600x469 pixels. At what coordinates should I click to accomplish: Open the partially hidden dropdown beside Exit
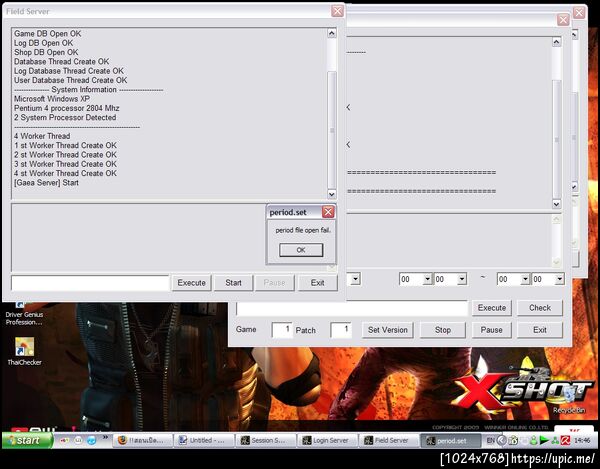coord(355,279)
